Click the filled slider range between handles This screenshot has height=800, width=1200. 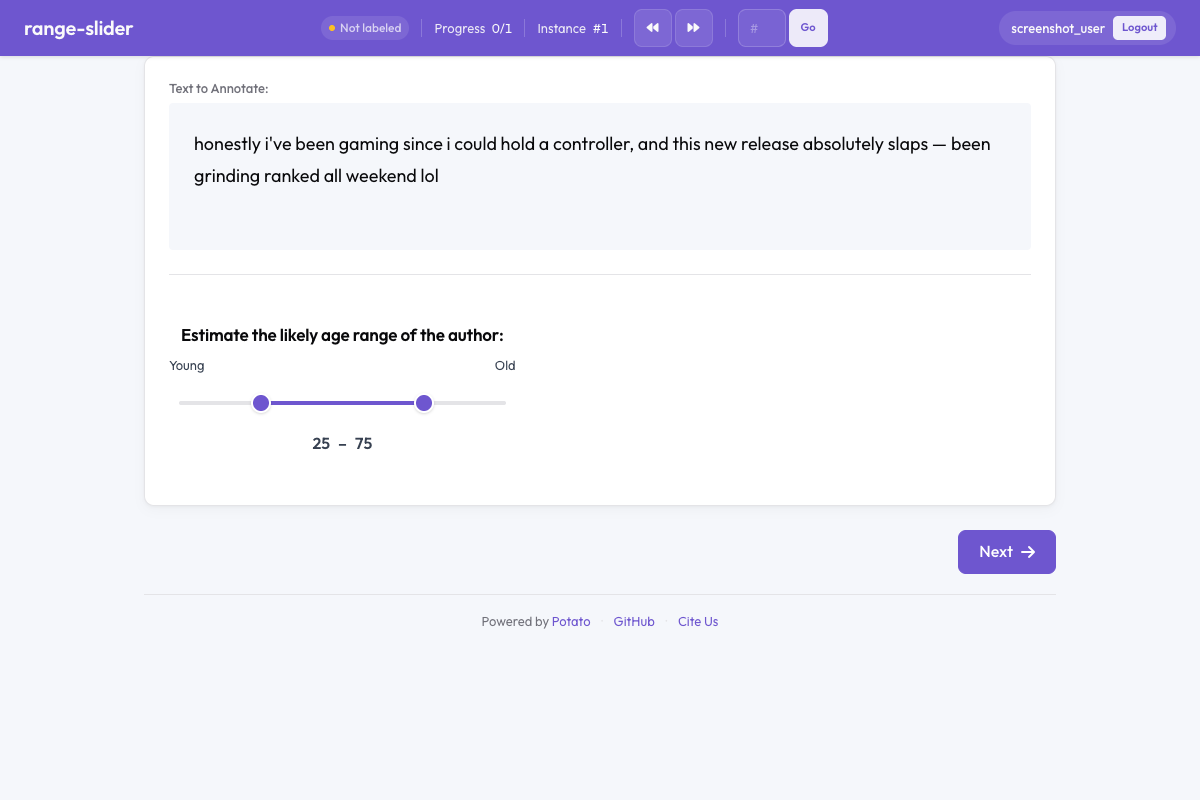pyautogui.click(x=342, y=403)
